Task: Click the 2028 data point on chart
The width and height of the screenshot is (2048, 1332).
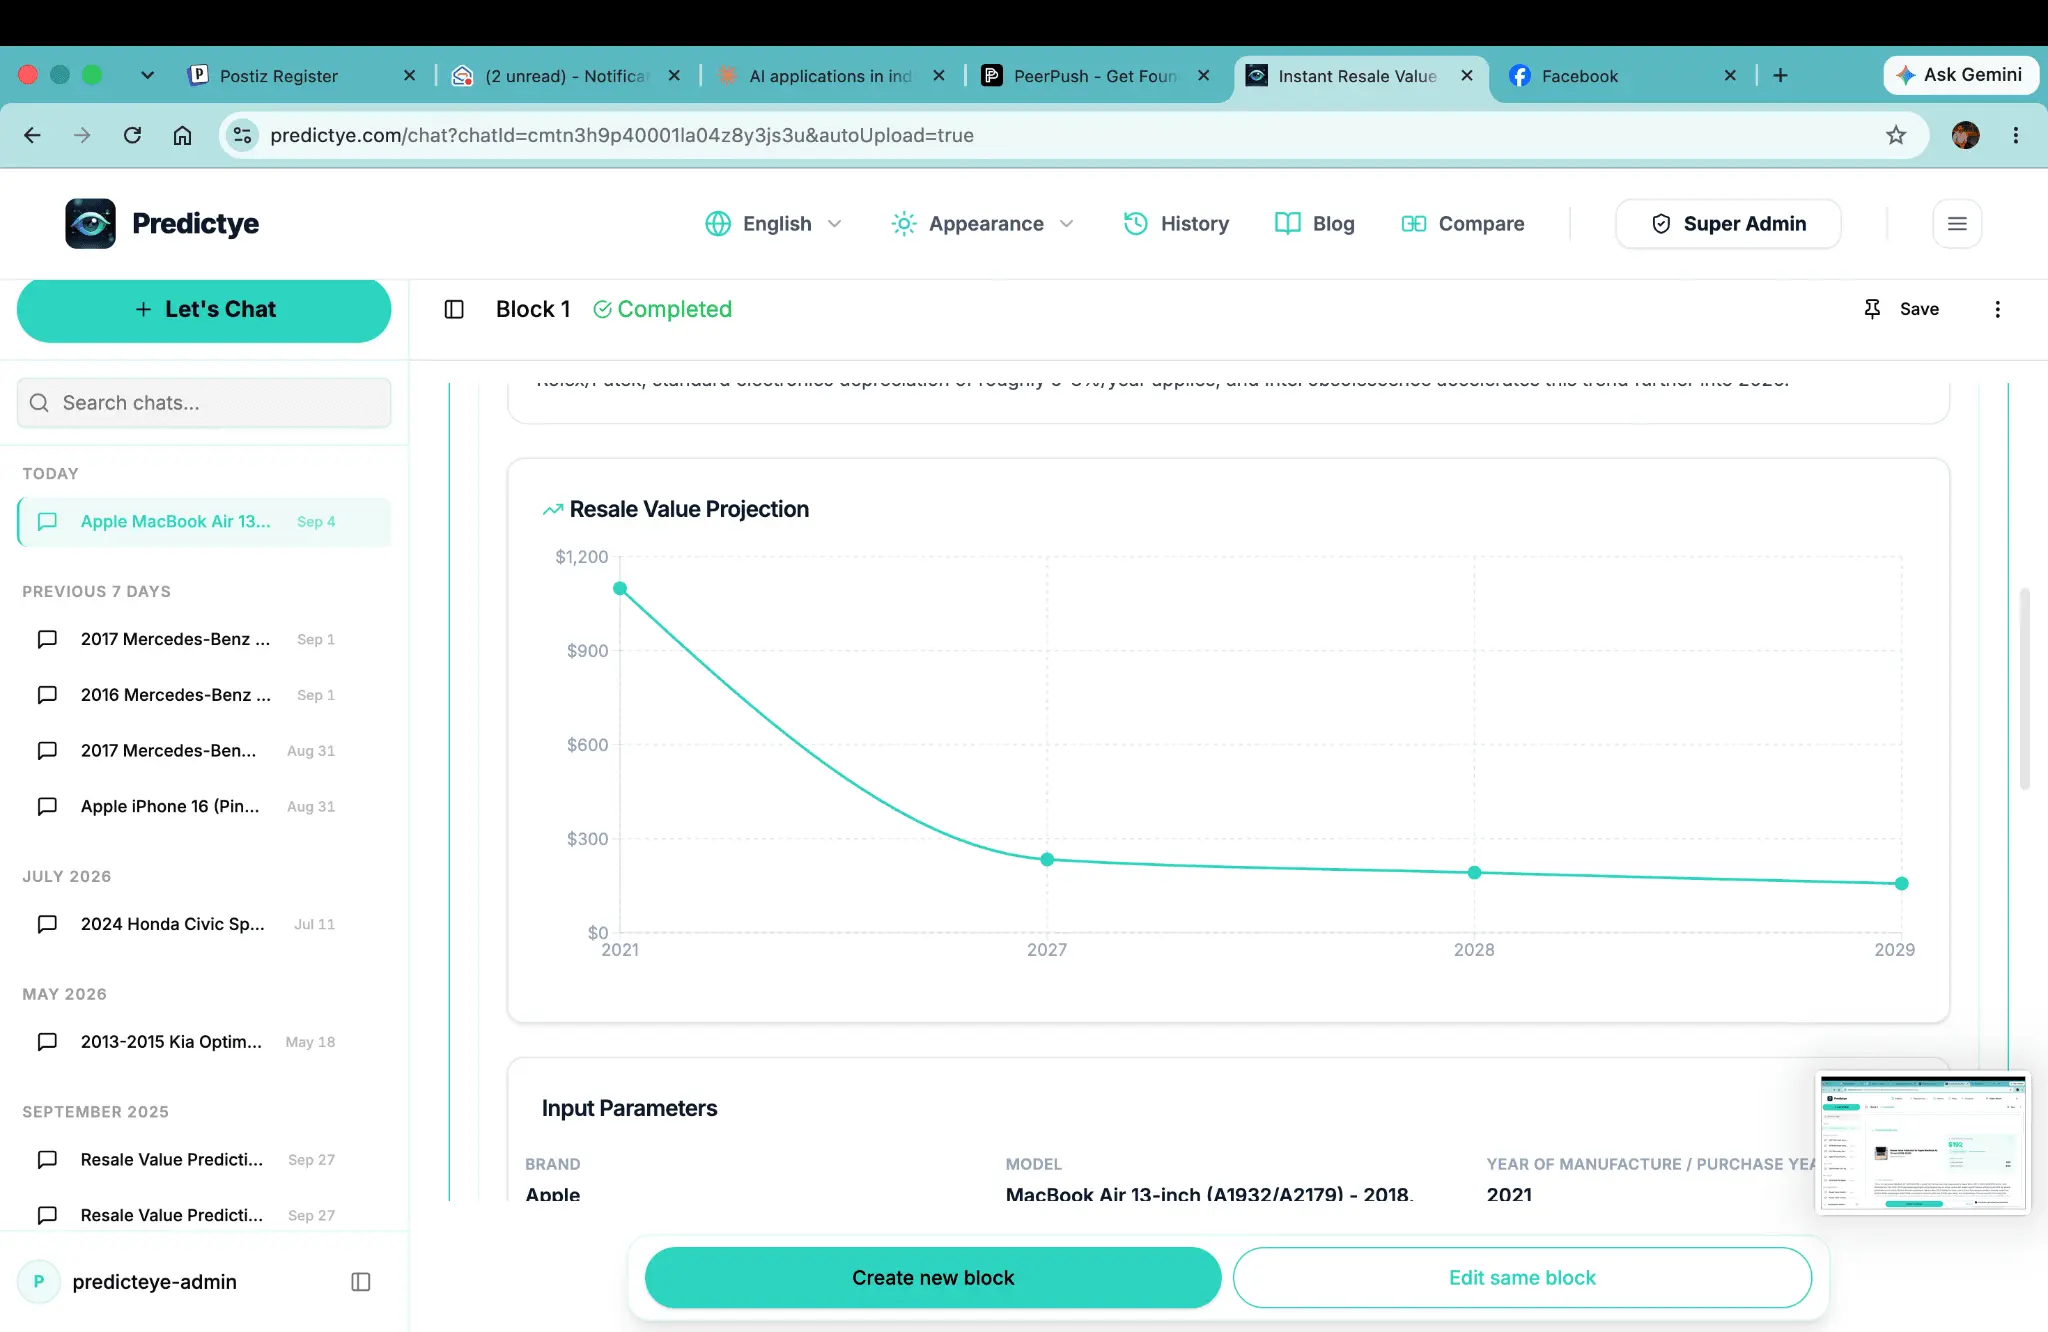Action: 1474,873
